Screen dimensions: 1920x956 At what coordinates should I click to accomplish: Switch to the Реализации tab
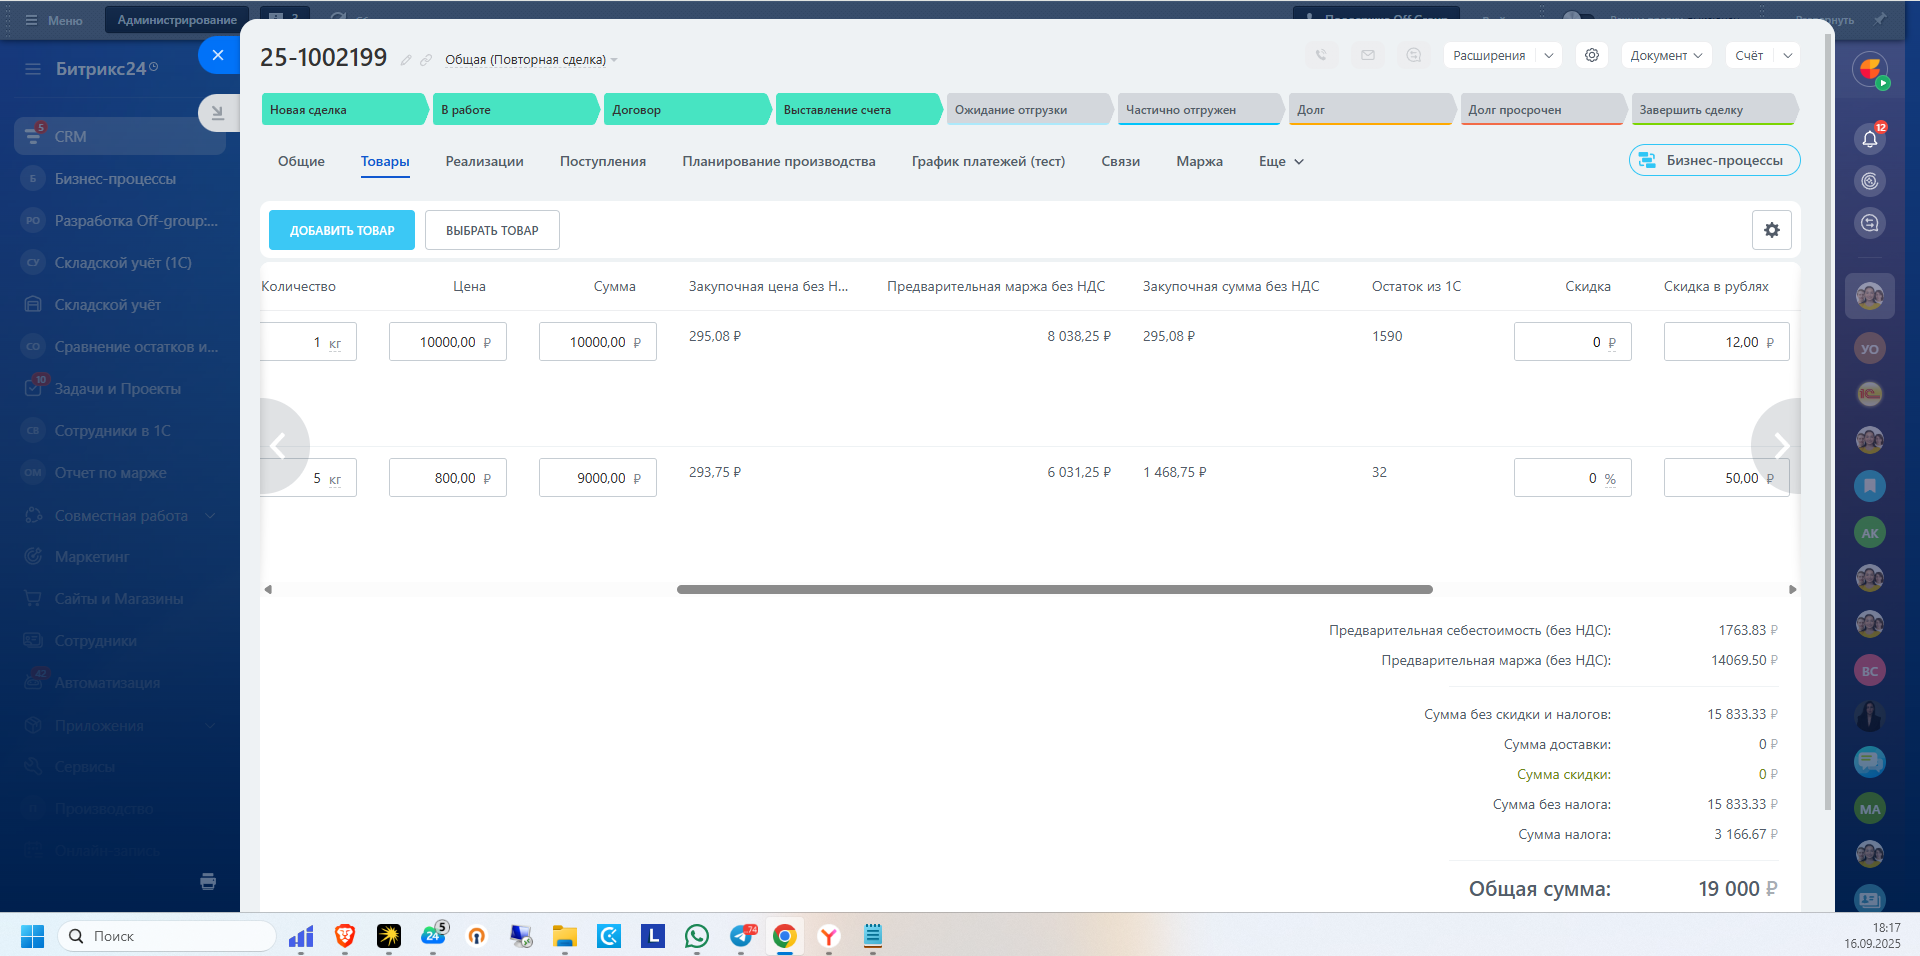pos(484,161)
